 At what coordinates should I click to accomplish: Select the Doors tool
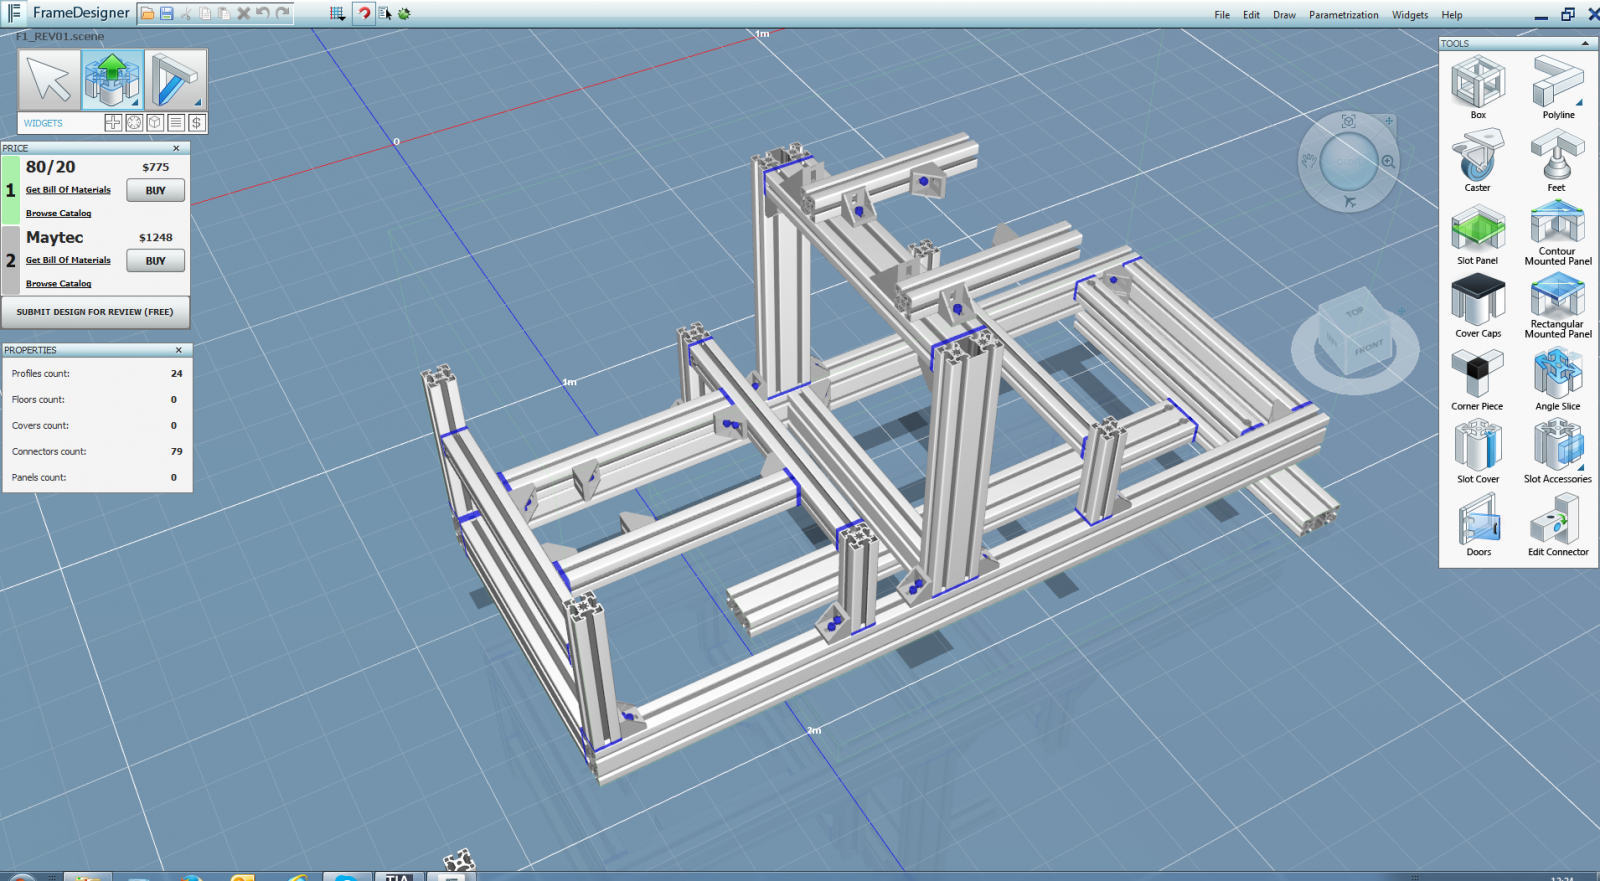point(1478,525)
